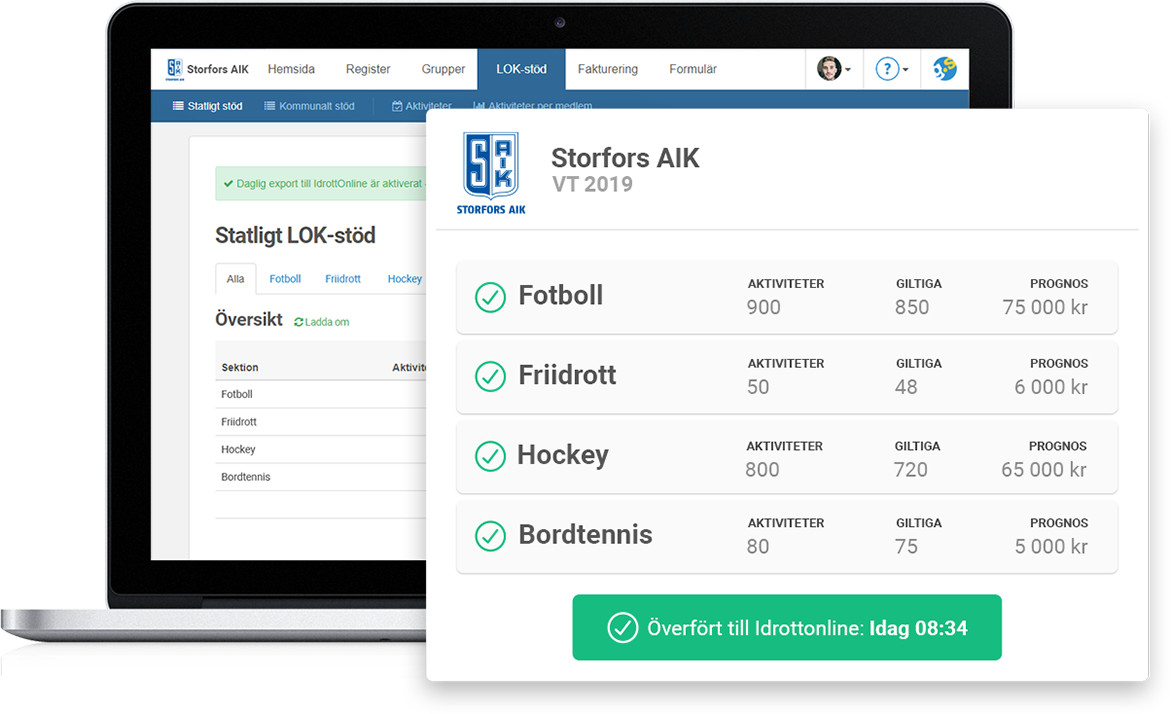The height and width of the screenshot is (714, 1171).
Task: Click the green checkmark icon beside Friidrott
Action: pyautogui.click(x=490, y=376)
